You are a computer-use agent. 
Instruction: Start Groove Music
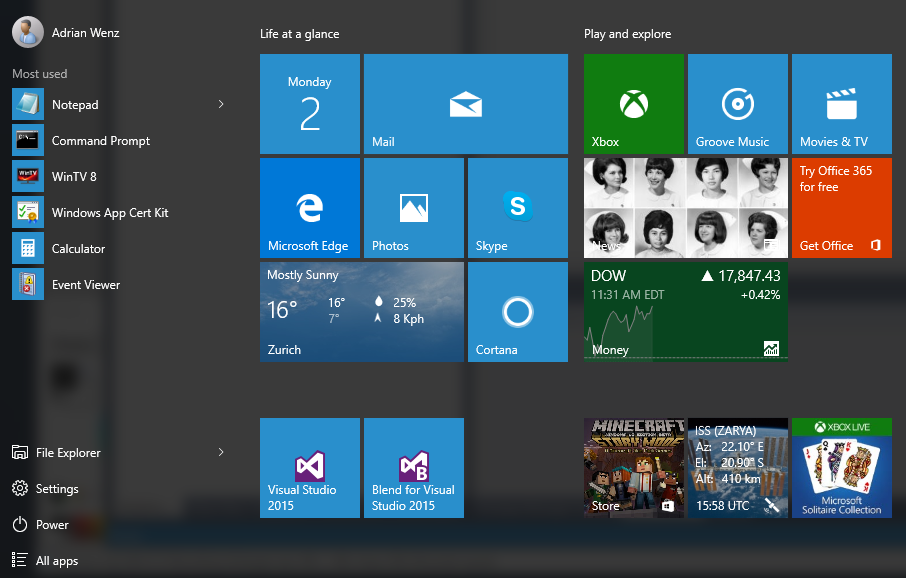click(737, 104)
